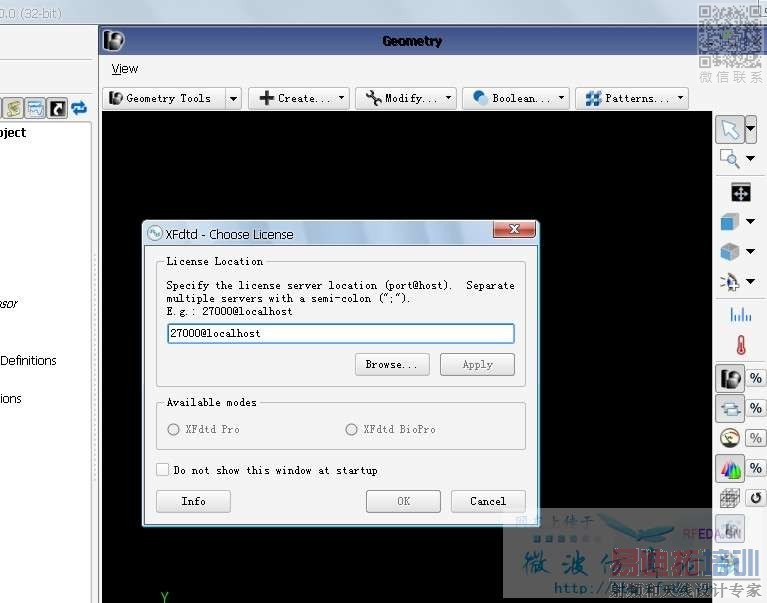Click the license server location text field
This screenshot has height=603, width=767.
tap(340, 334)
